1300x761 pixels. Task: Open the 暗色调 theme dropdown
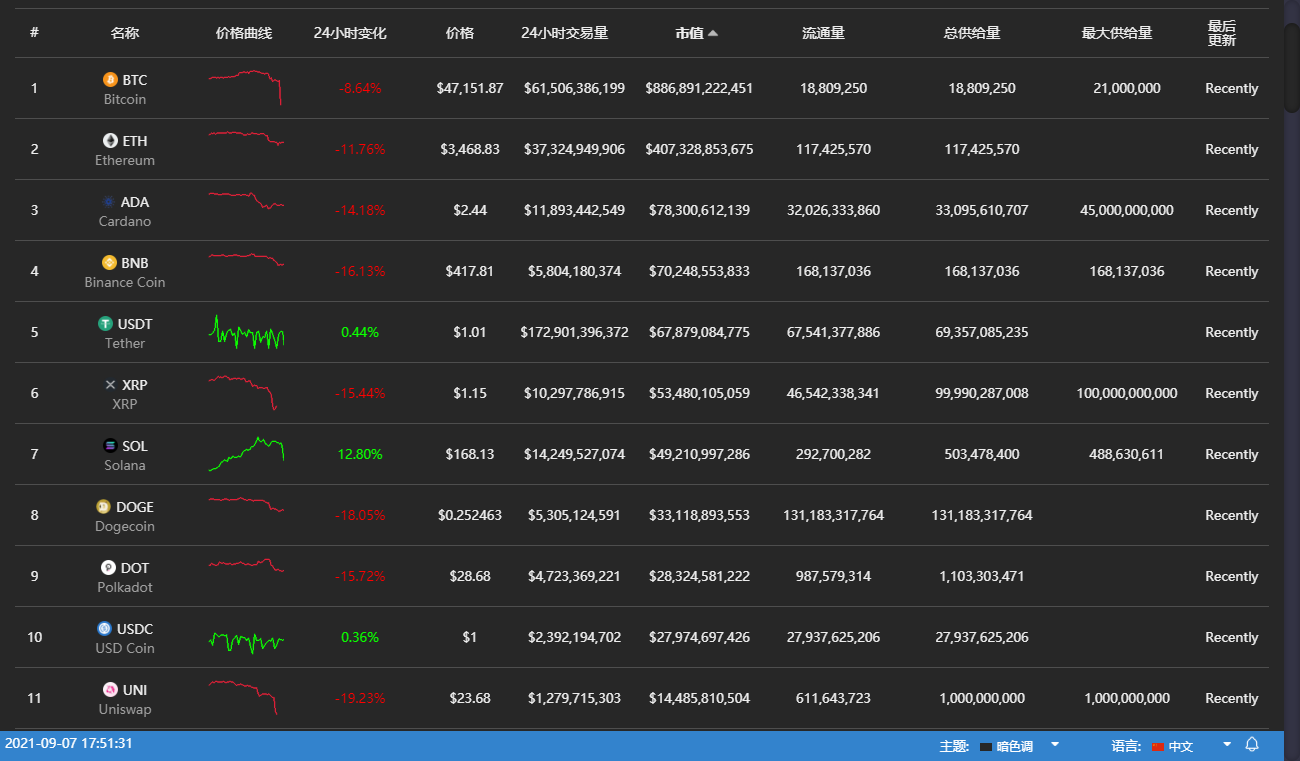1020,746
